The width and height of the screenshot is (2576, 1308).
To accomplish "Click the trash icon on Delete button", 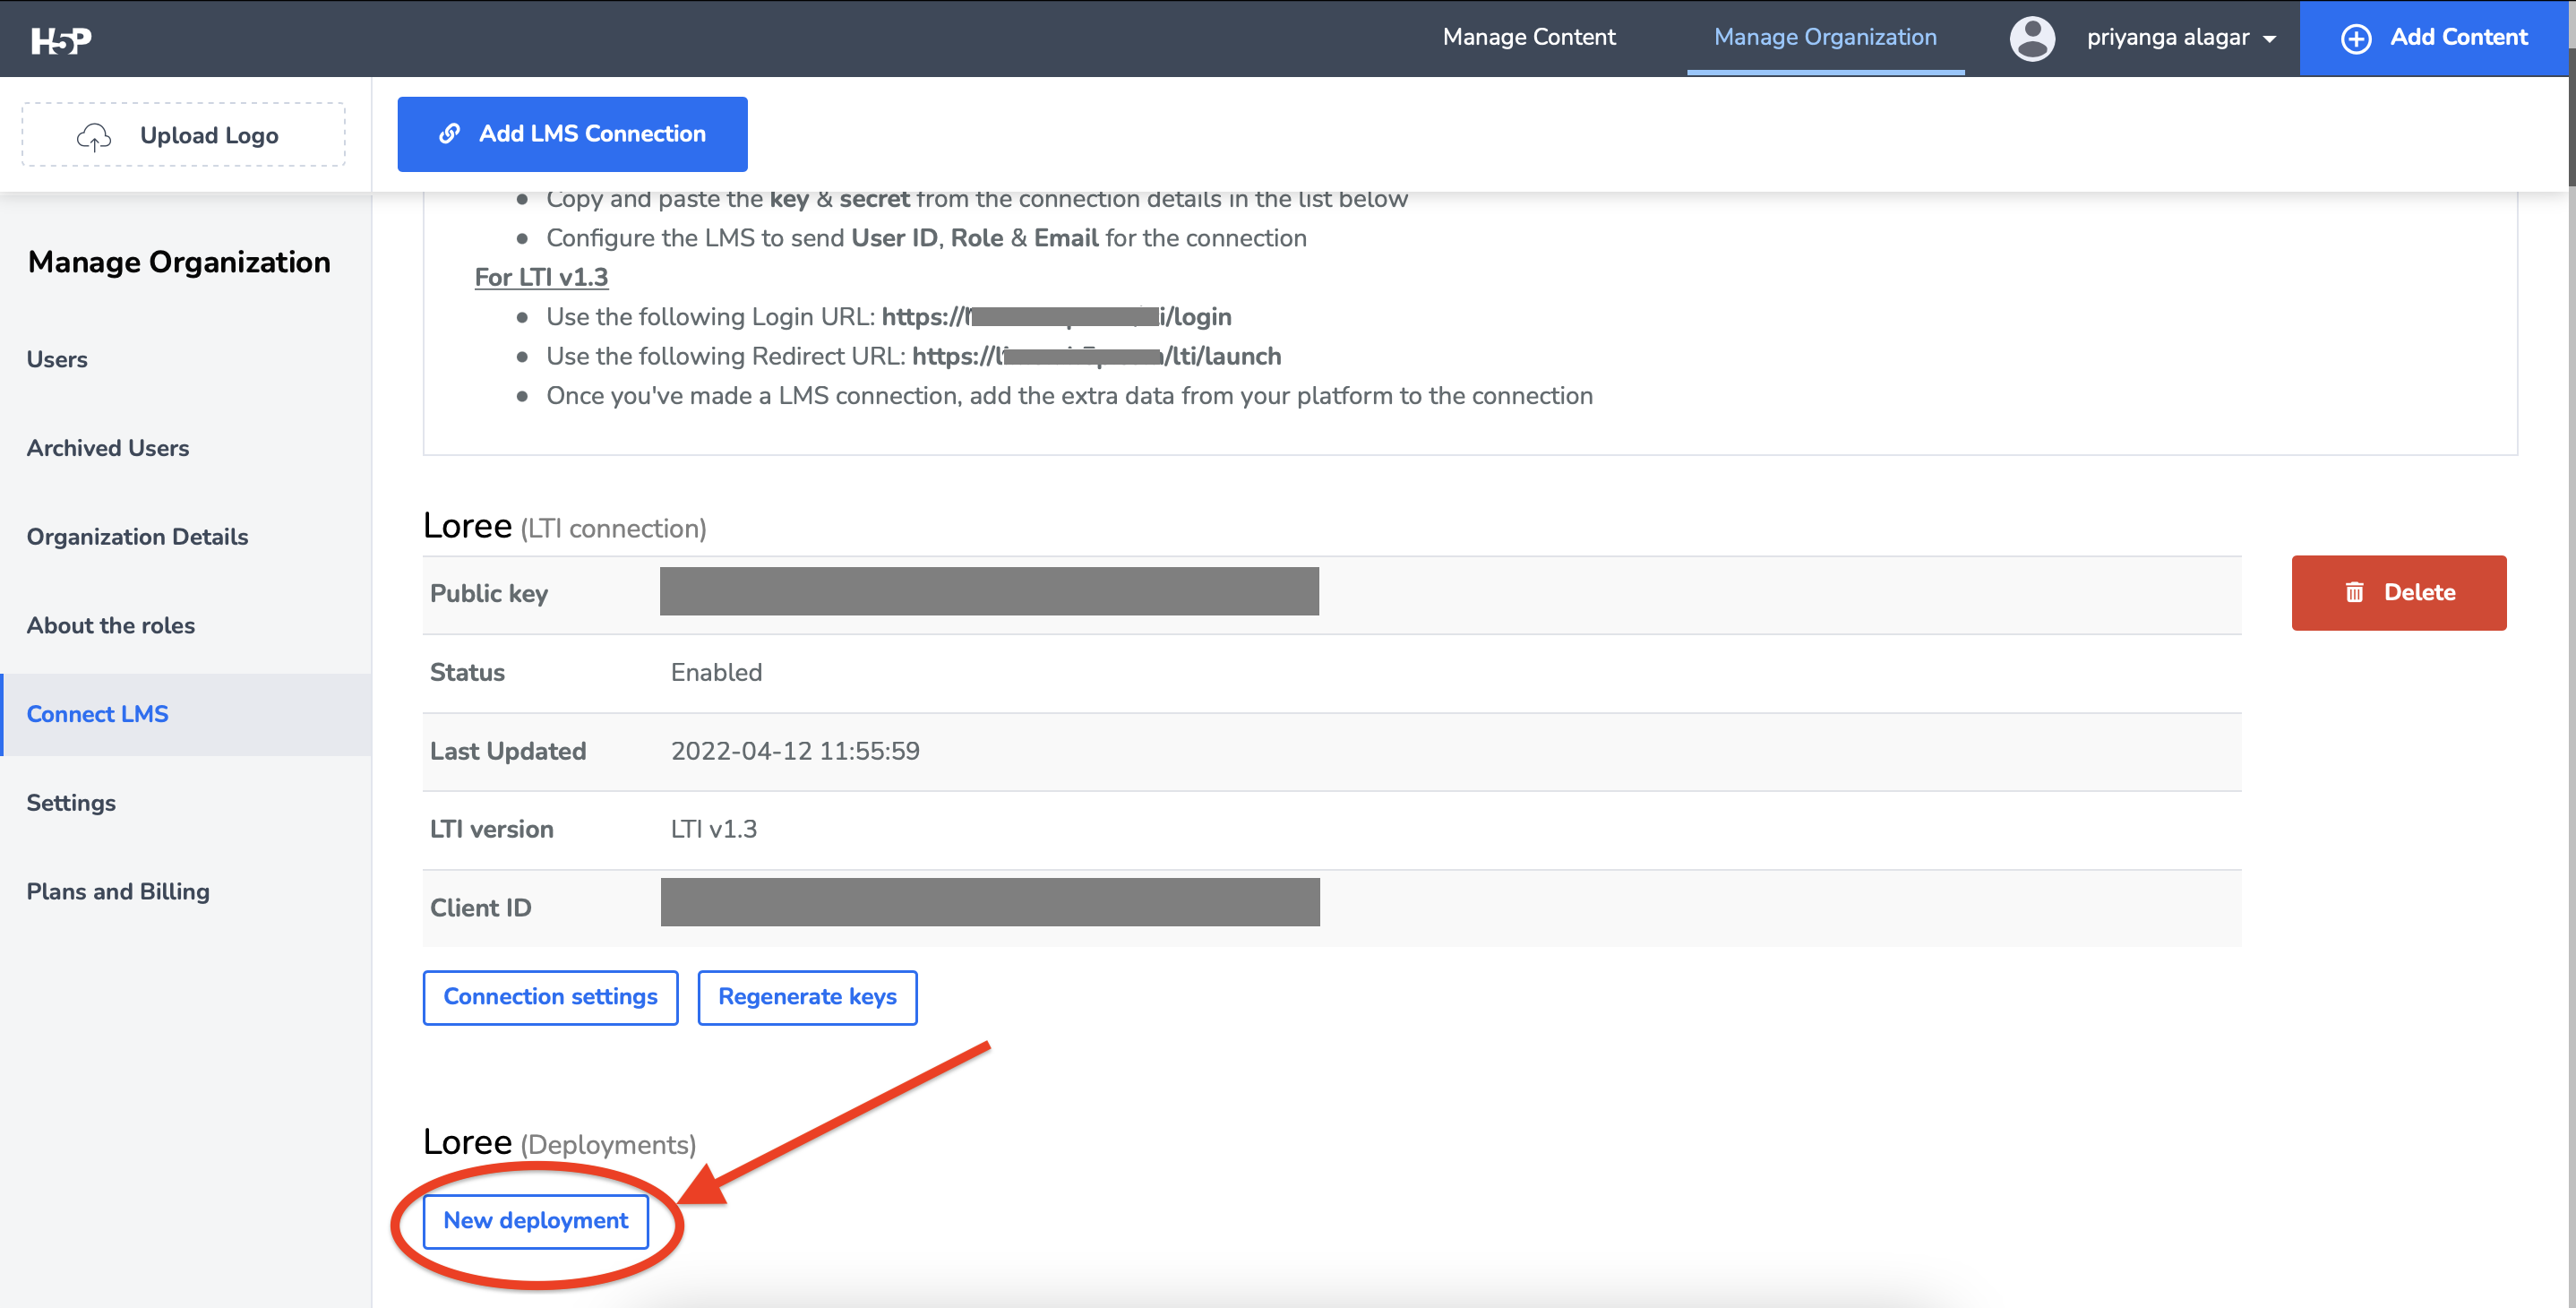I will pos(2354,592).
